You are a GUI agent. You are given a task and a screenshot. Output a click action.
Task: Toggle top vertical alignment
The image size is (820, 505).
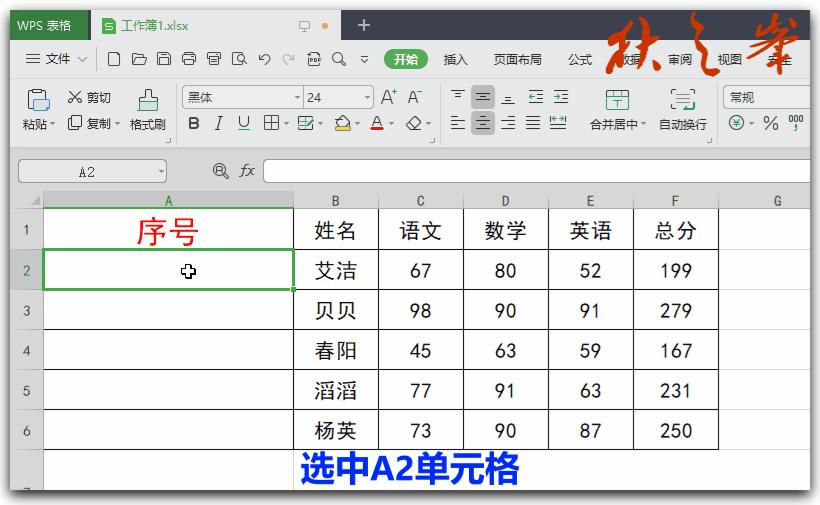458,97
